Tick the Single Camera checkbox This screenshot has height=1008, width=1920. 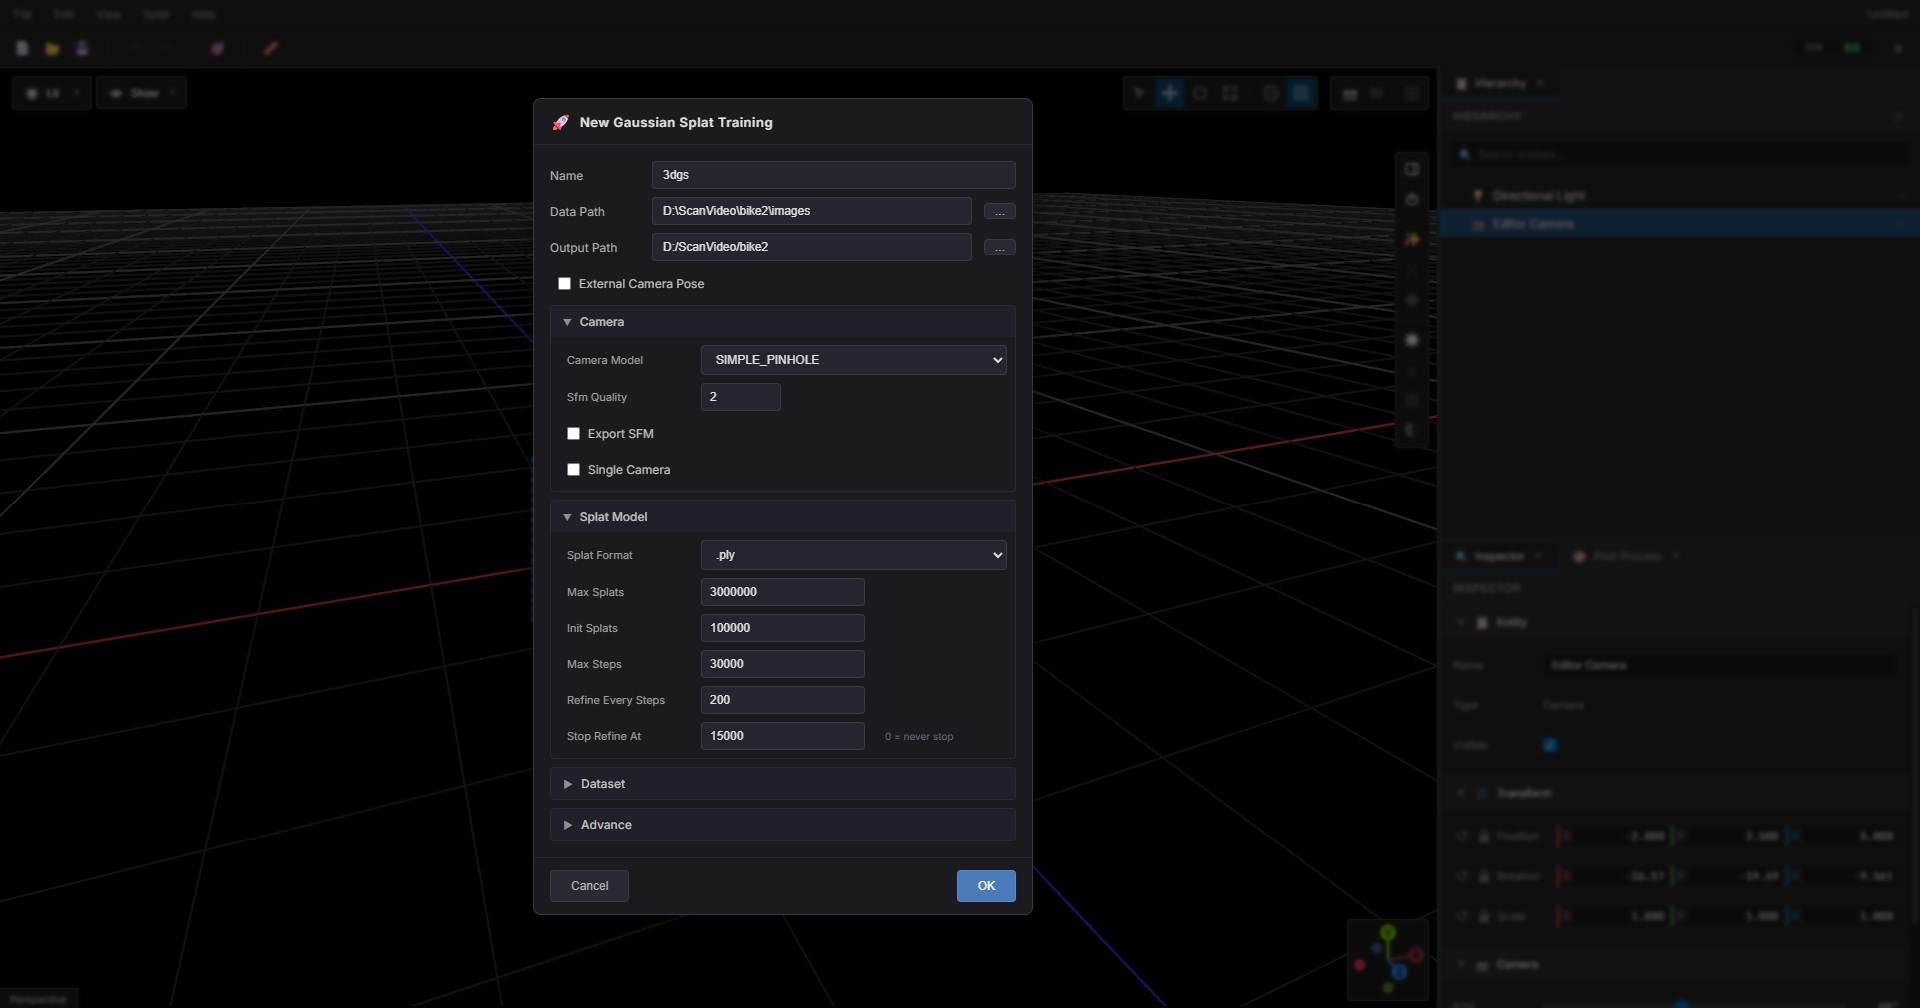(x=574, y=470)
